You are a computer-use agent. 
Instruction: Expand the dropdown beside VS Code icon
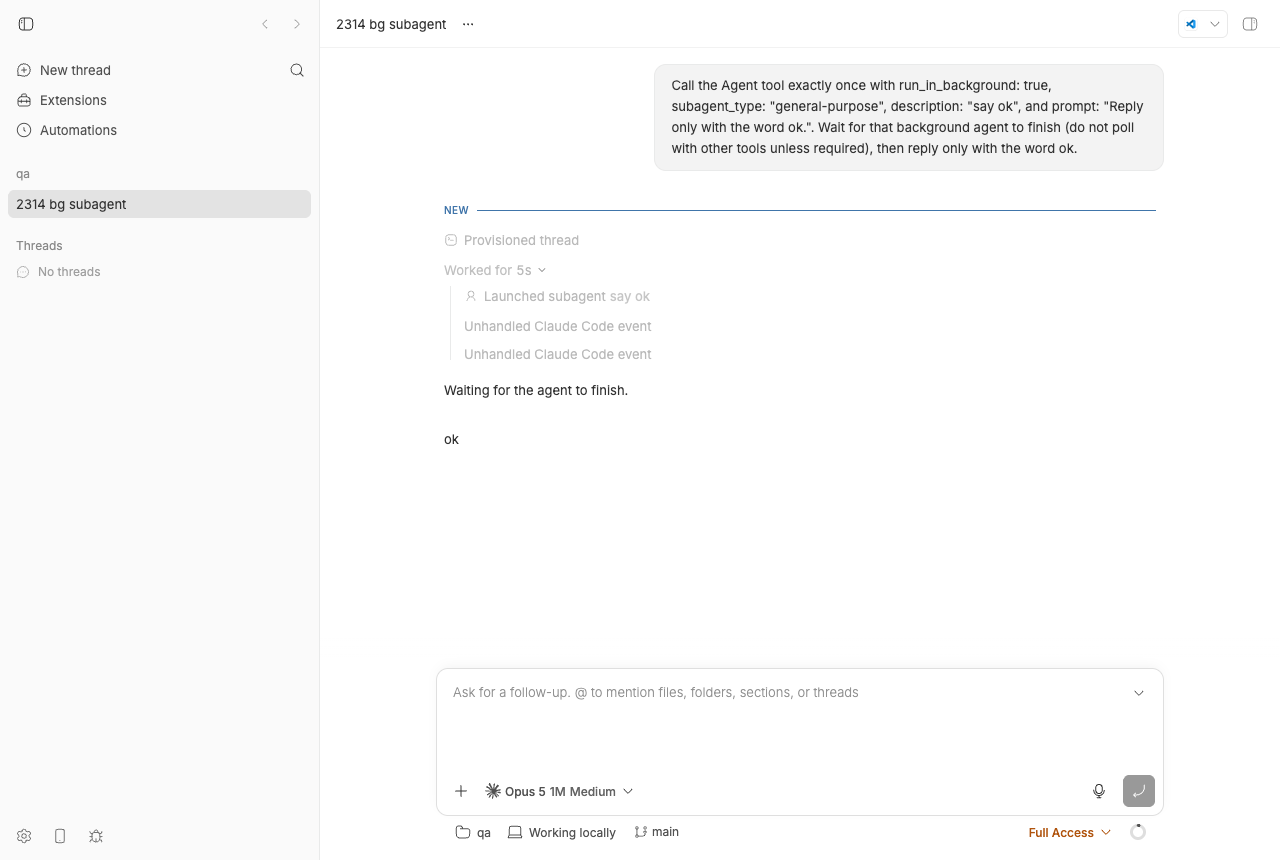coord(1215,24)
